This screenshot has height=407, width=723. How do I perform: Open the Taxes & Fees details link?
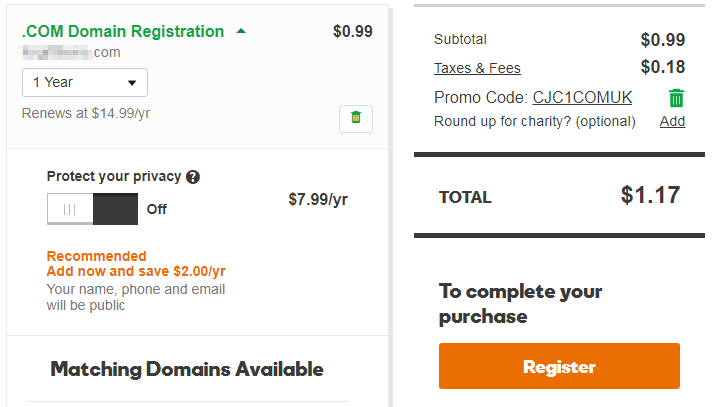pos(477,68)
